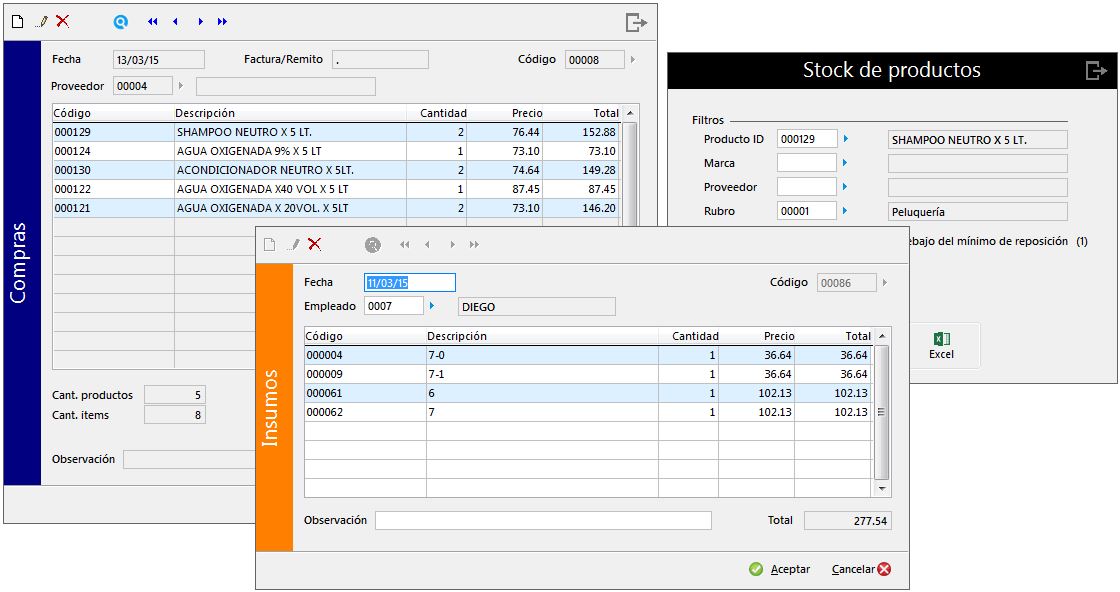Click the Insumos table scrollbar down arrow
This screenshot has height=592, width=1120.
pos(881,489)
